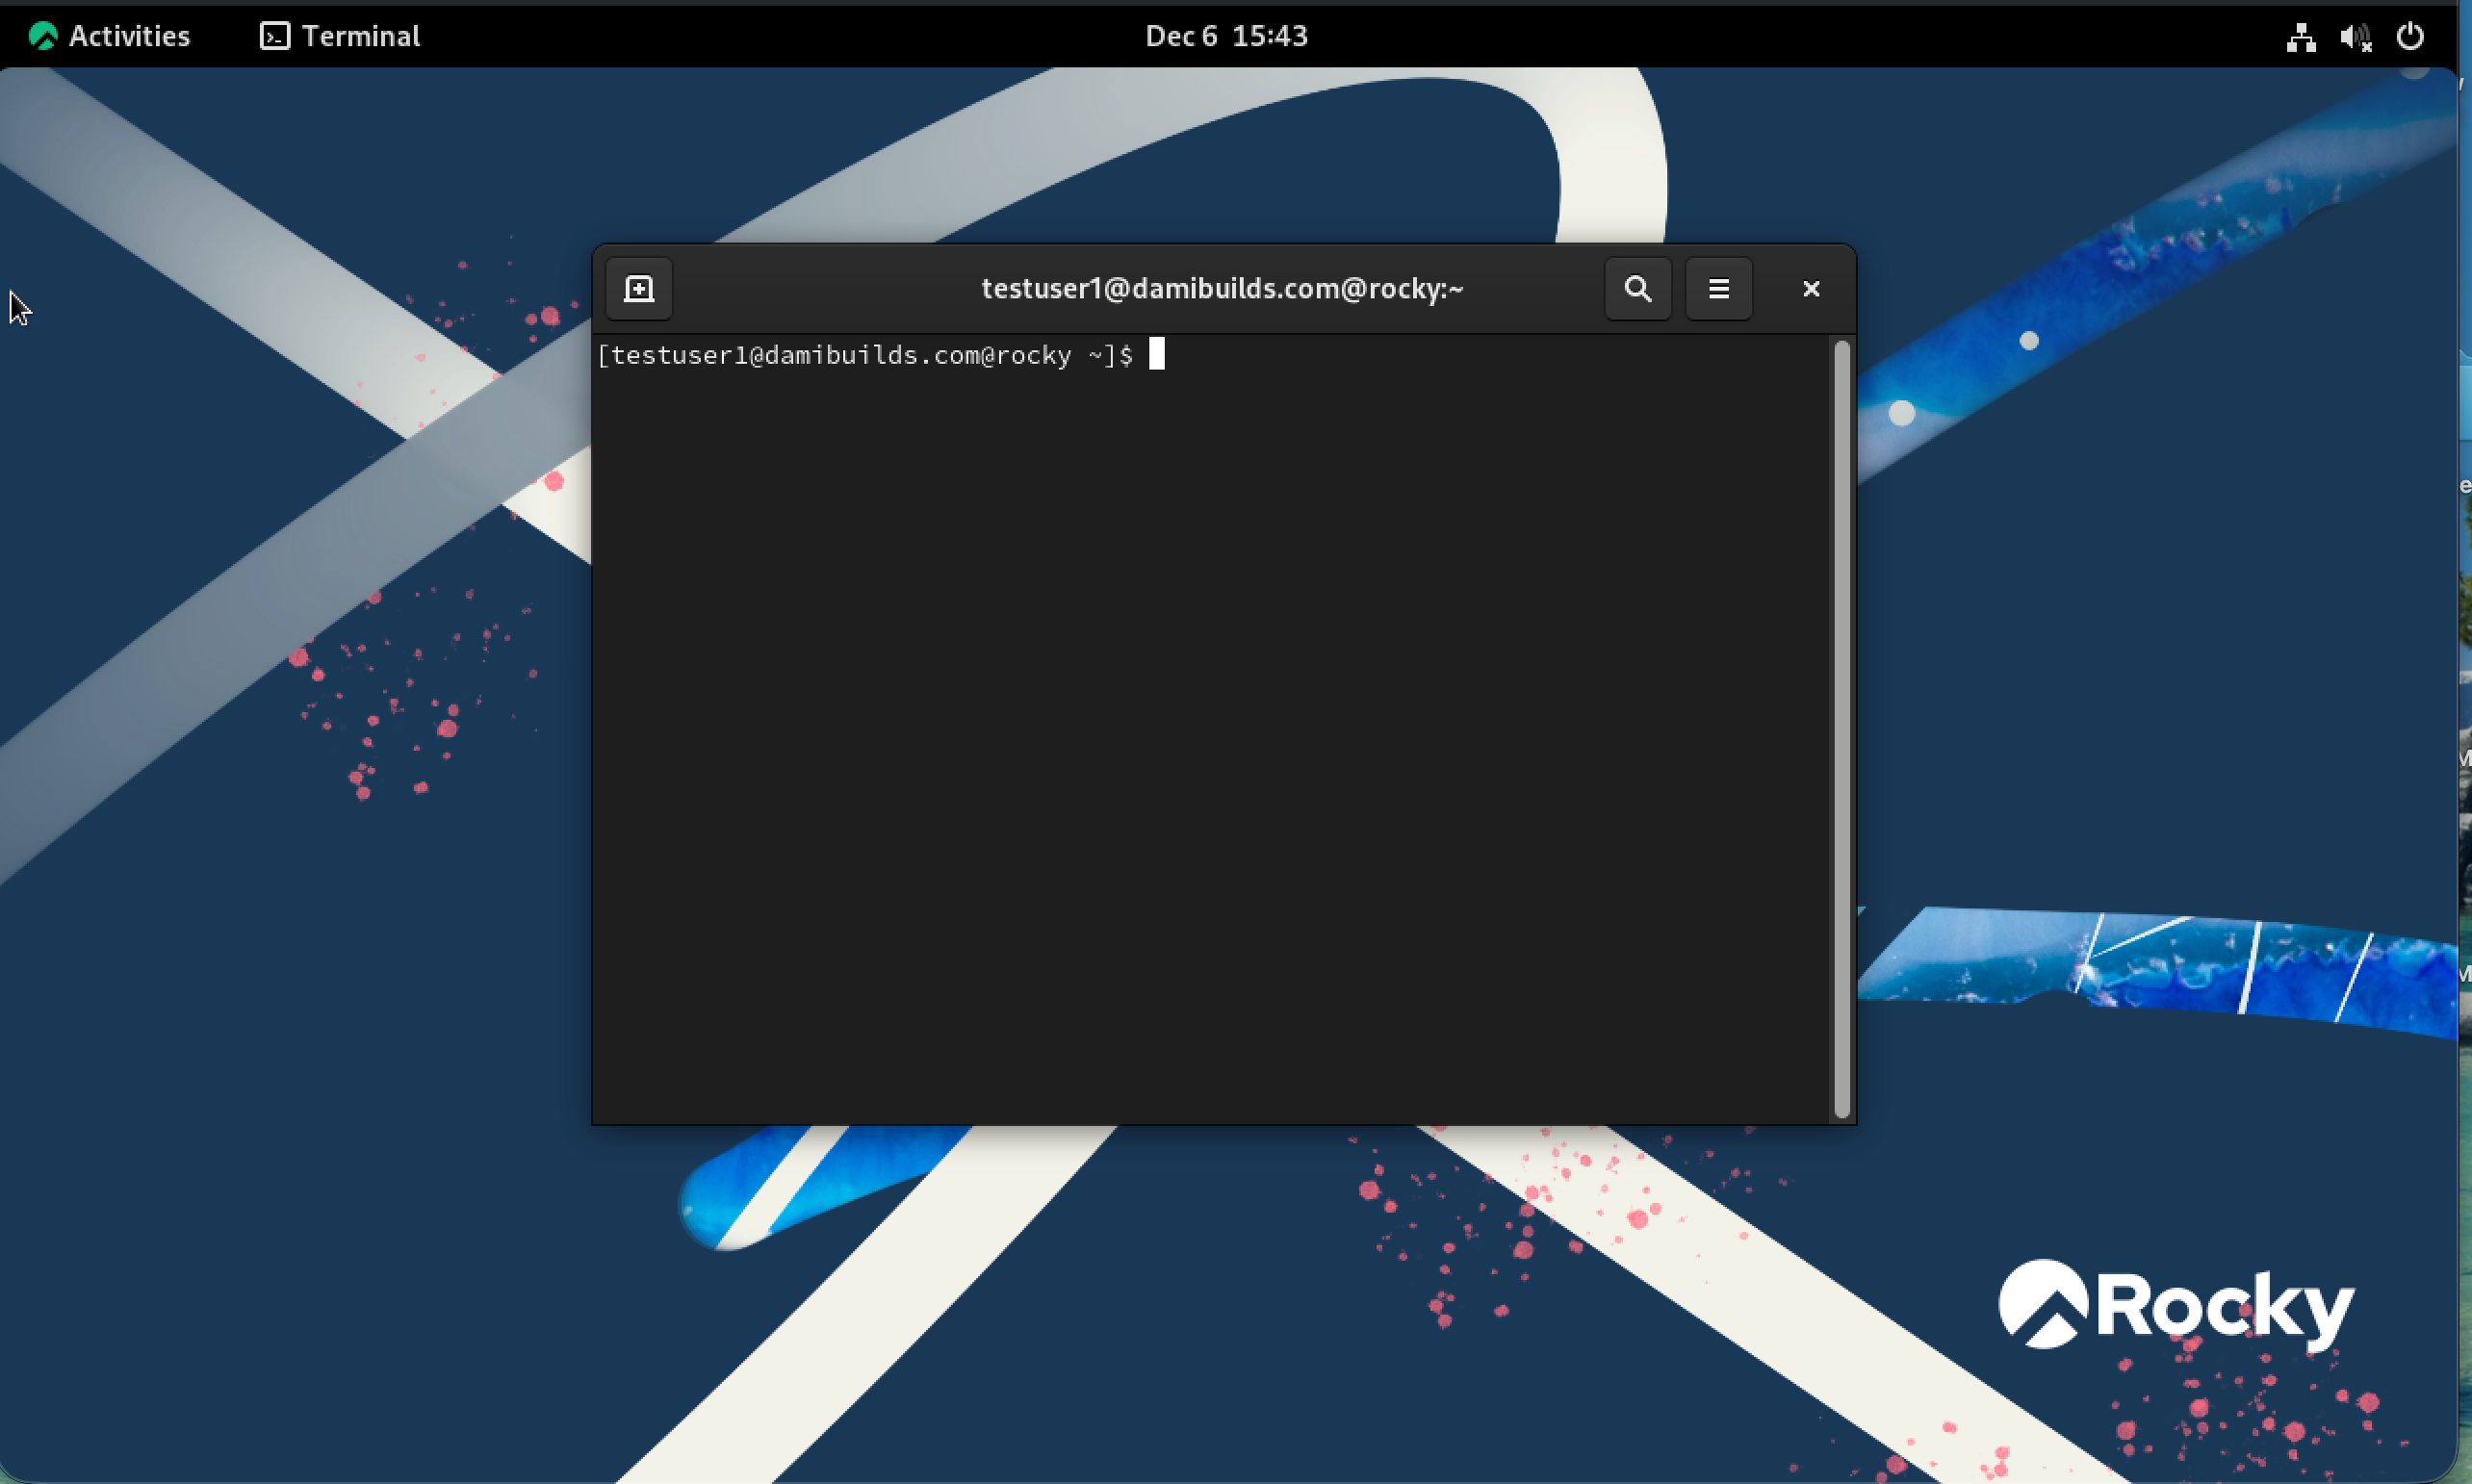Click the power icon at top right
This screenshot has height=1484, width=2472.
[x=2411, y=36]
